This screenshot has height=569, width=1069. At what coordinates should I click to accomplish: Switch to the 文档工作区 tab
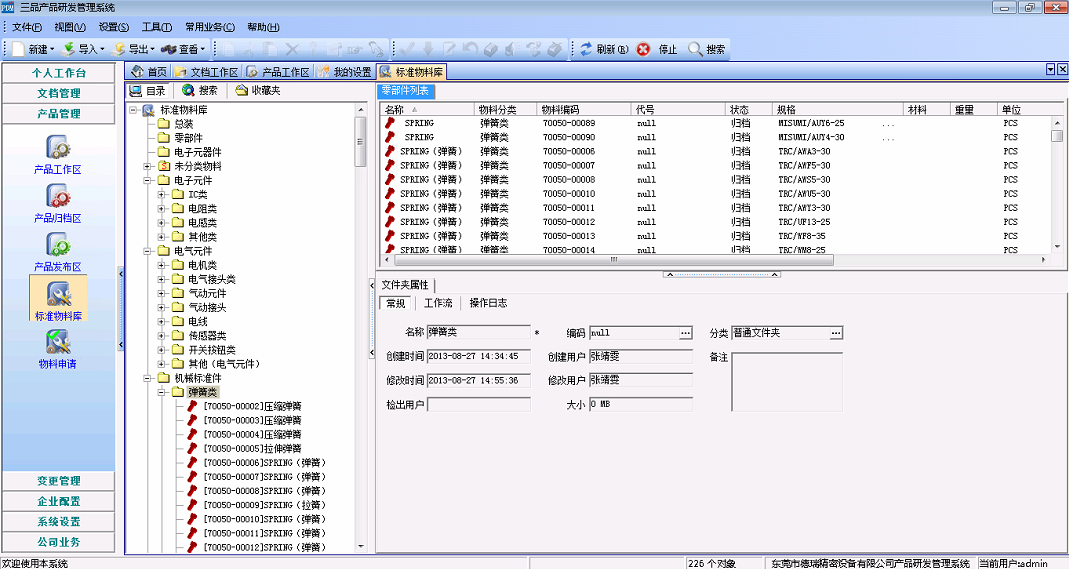(207, 72)
